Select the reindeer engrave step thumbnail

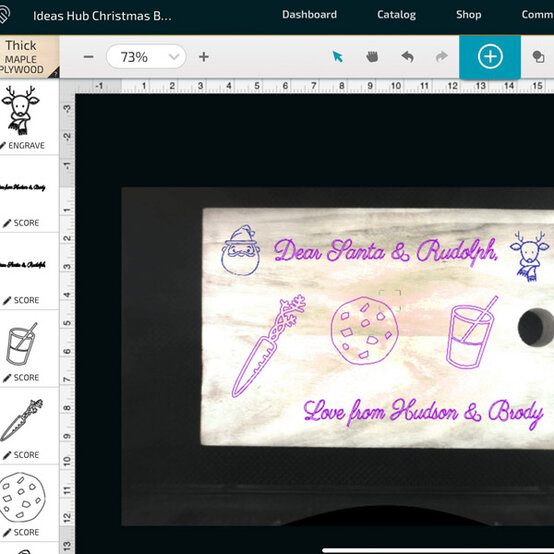point(20,110)
